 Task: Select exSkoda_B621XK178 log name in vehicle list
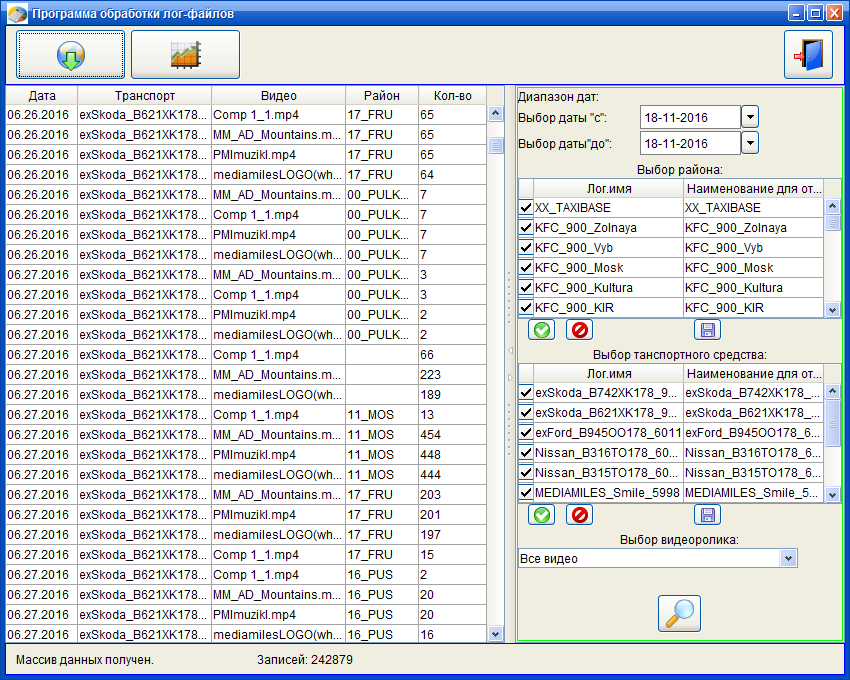point(608,413)
